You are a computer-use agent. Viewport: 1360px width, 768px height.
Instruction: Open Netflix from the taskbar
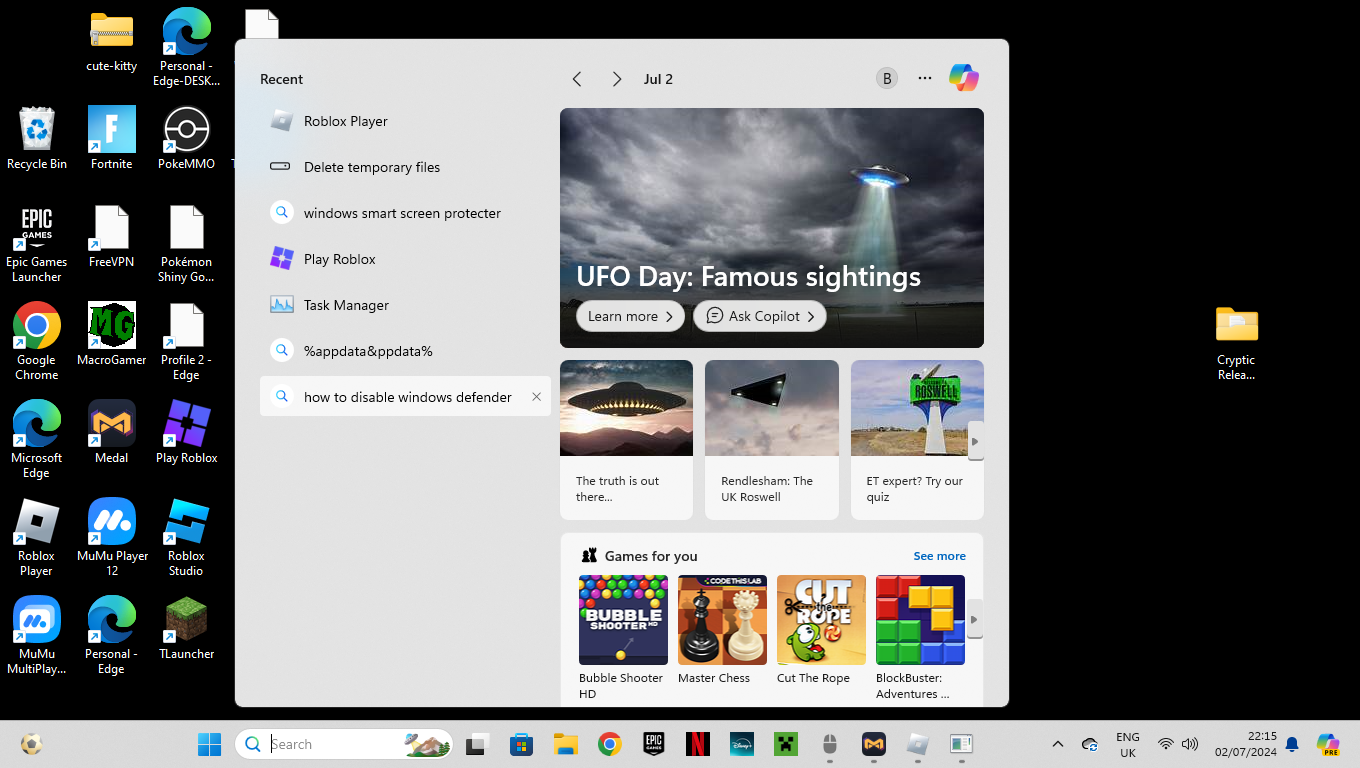click(x=697, y=744)
